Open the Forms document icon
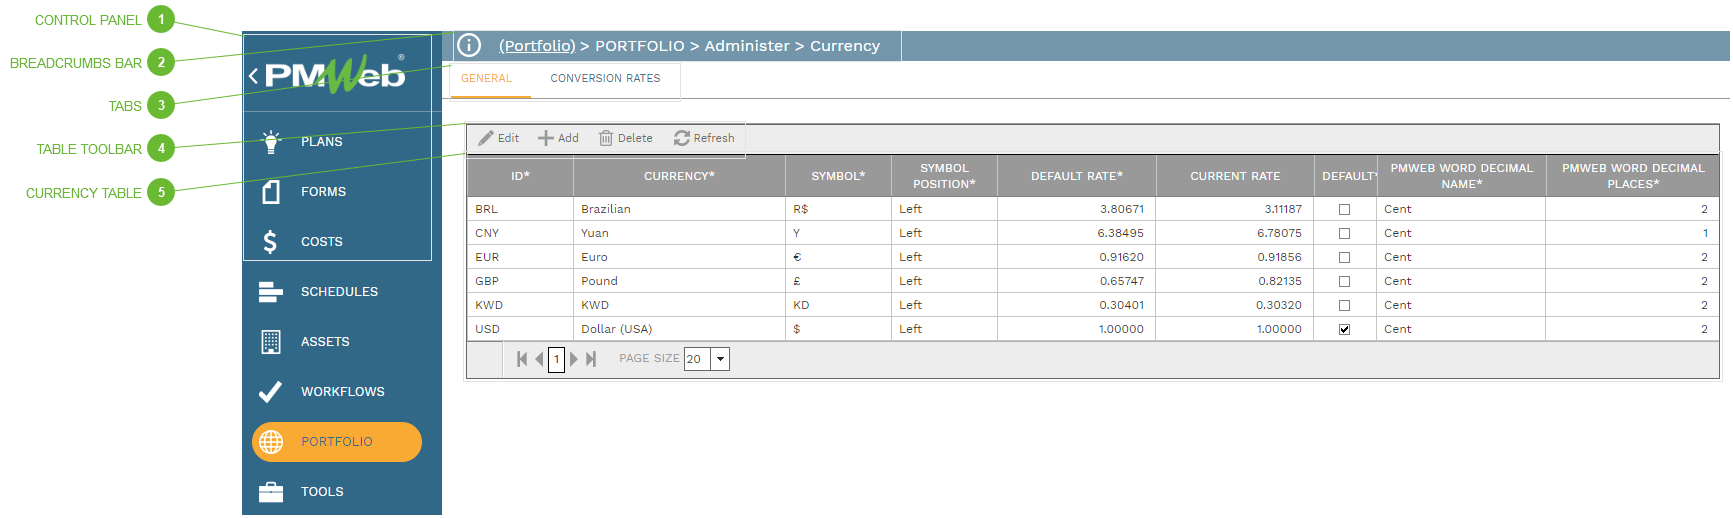The width and height of the screenshot is (1733, 518). 271,192
